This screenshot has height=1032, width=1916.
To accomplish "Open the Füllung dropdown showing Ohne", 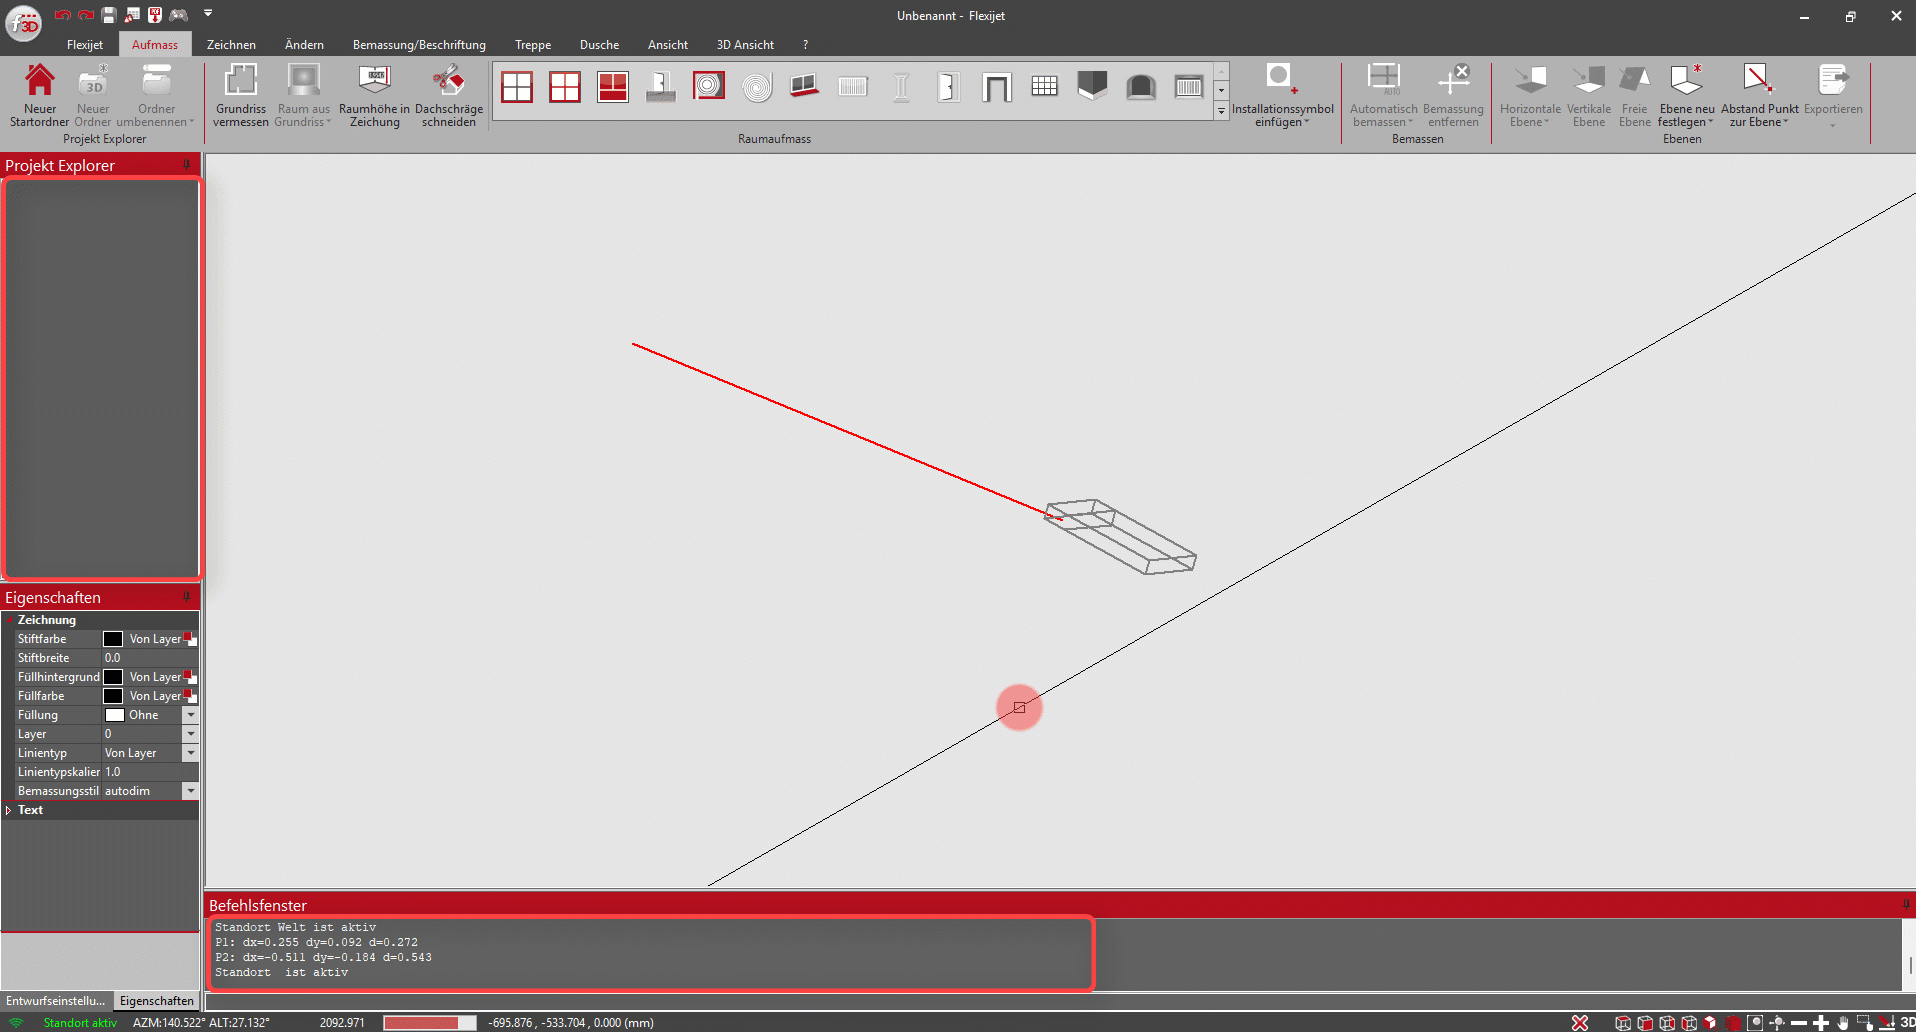I will [190, 715].
